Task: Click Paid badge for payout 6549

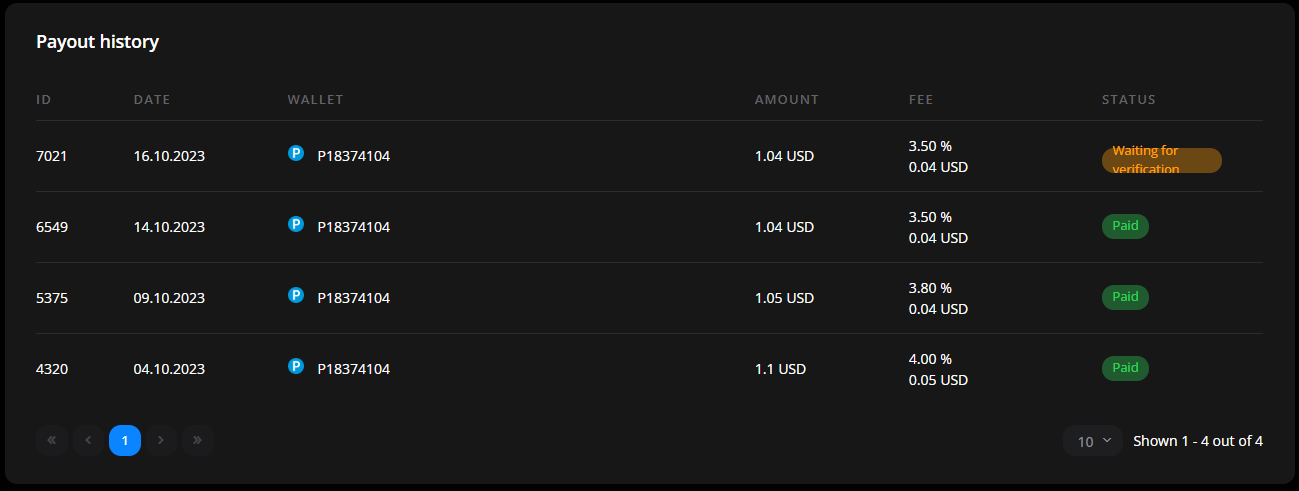Action: pyautogui.click(x=1125, y=226)
